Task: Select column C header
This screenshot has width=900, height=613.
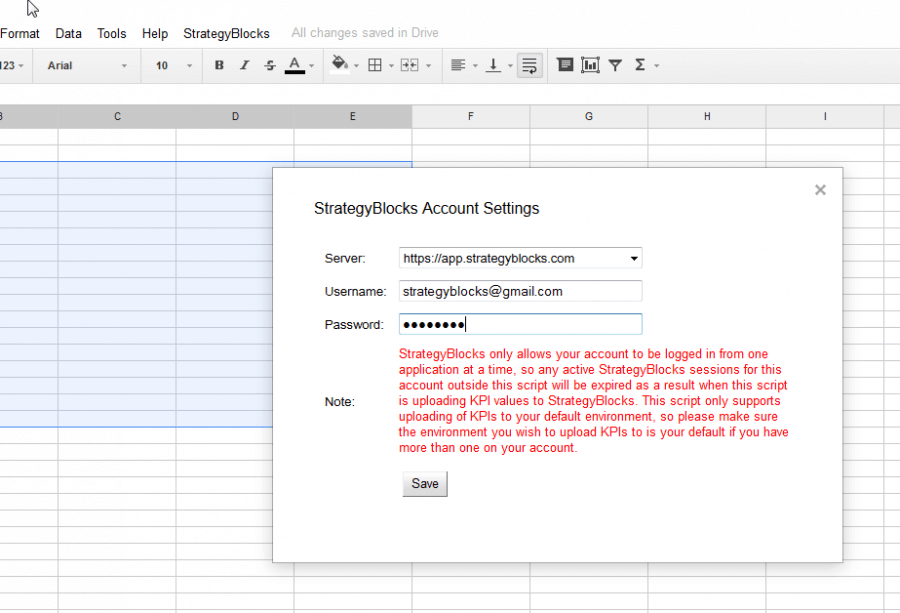Action: [117, 117]
